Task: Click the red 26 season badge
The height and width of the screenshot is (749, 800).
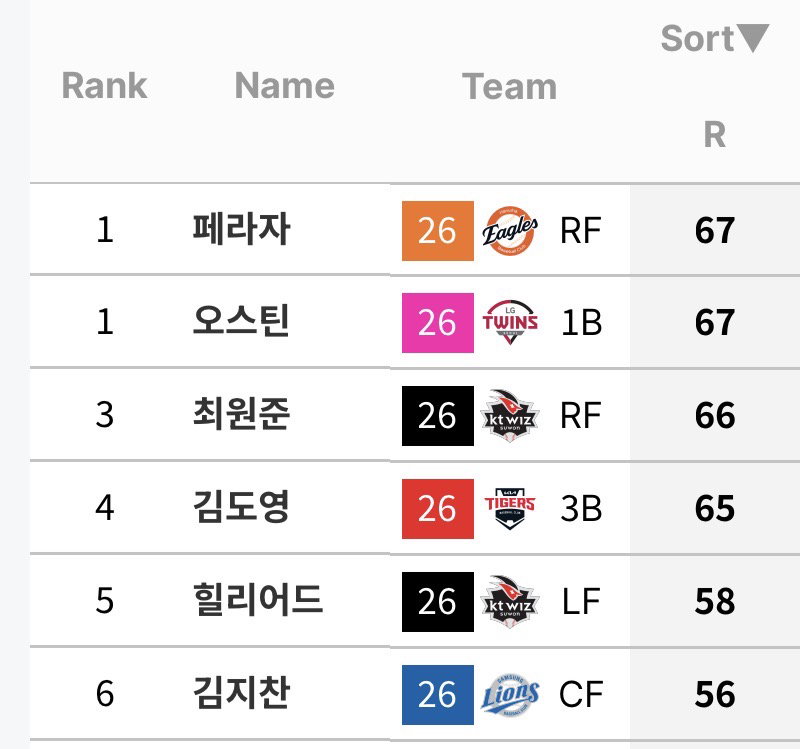Action: click(x=438, y=509)
